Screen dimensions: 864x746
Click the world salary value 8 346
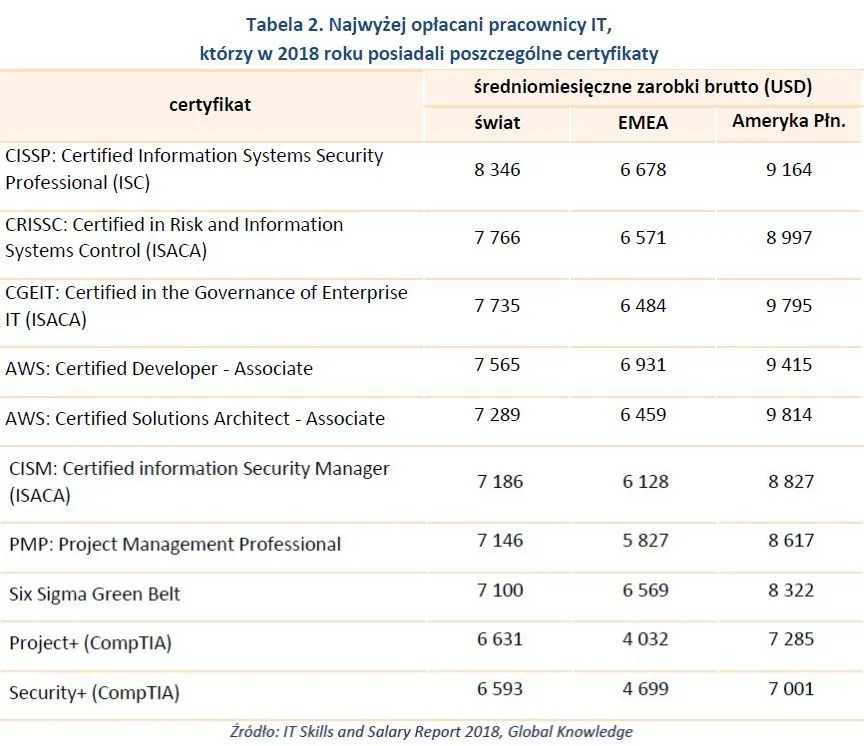pos(497,170)
